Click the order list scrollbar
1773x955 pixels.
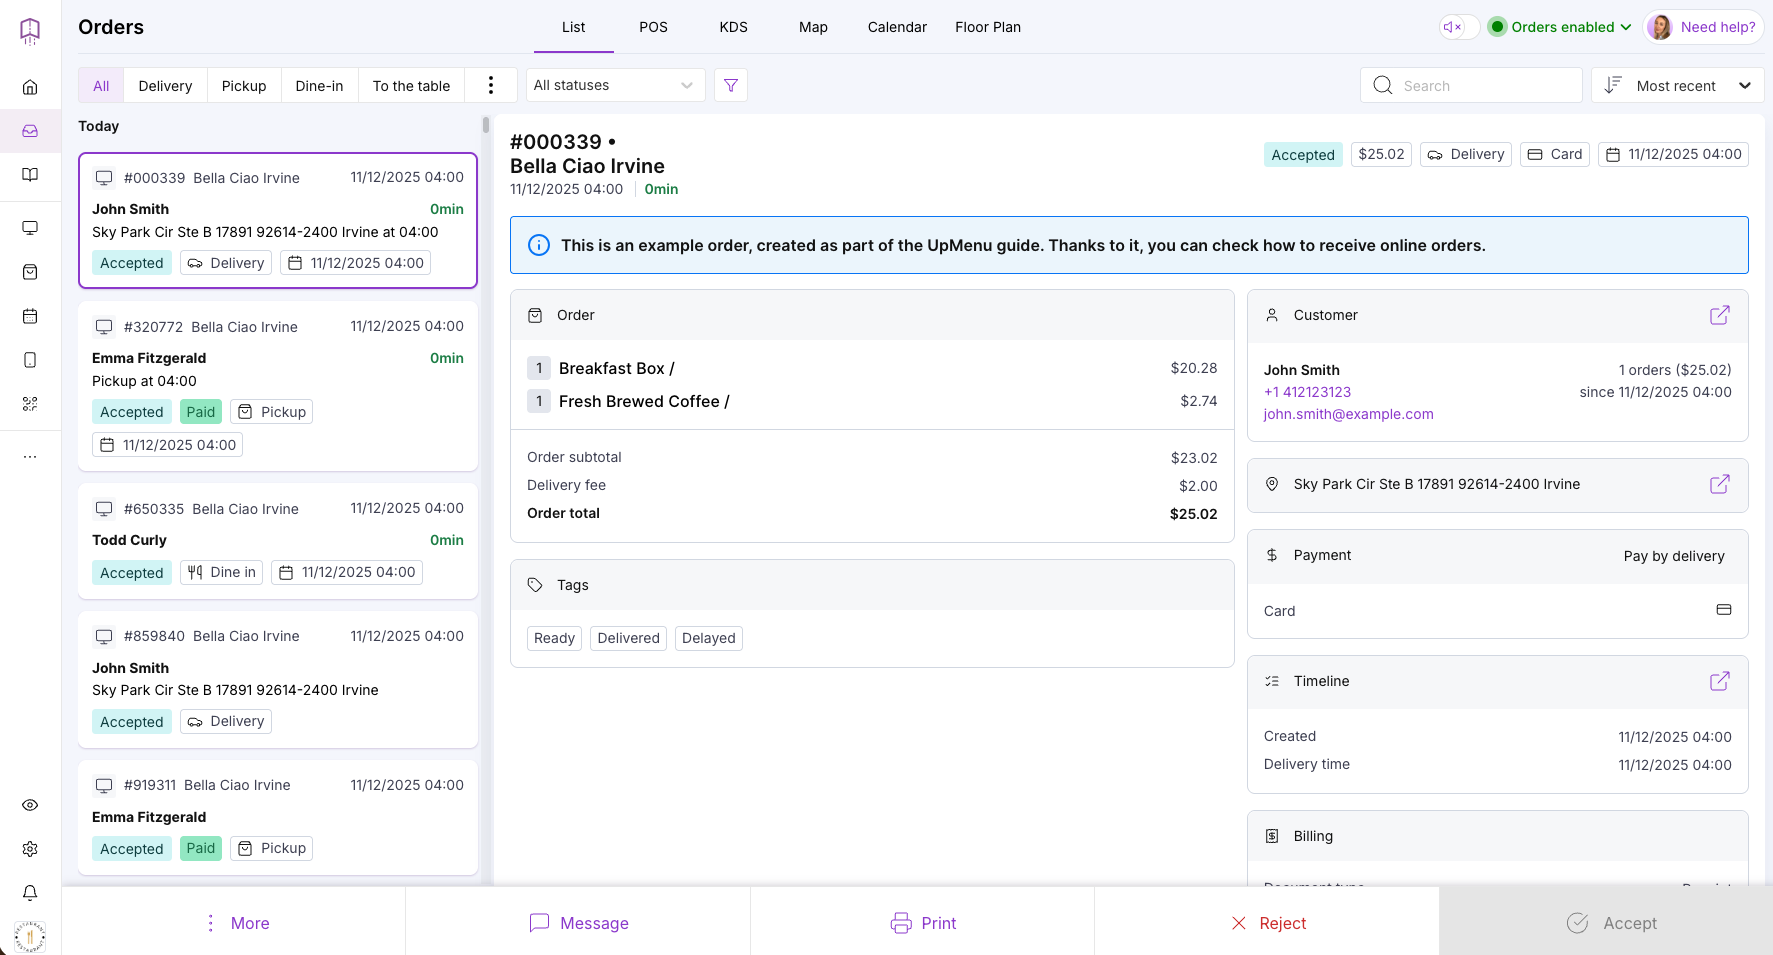pos(486,125)
